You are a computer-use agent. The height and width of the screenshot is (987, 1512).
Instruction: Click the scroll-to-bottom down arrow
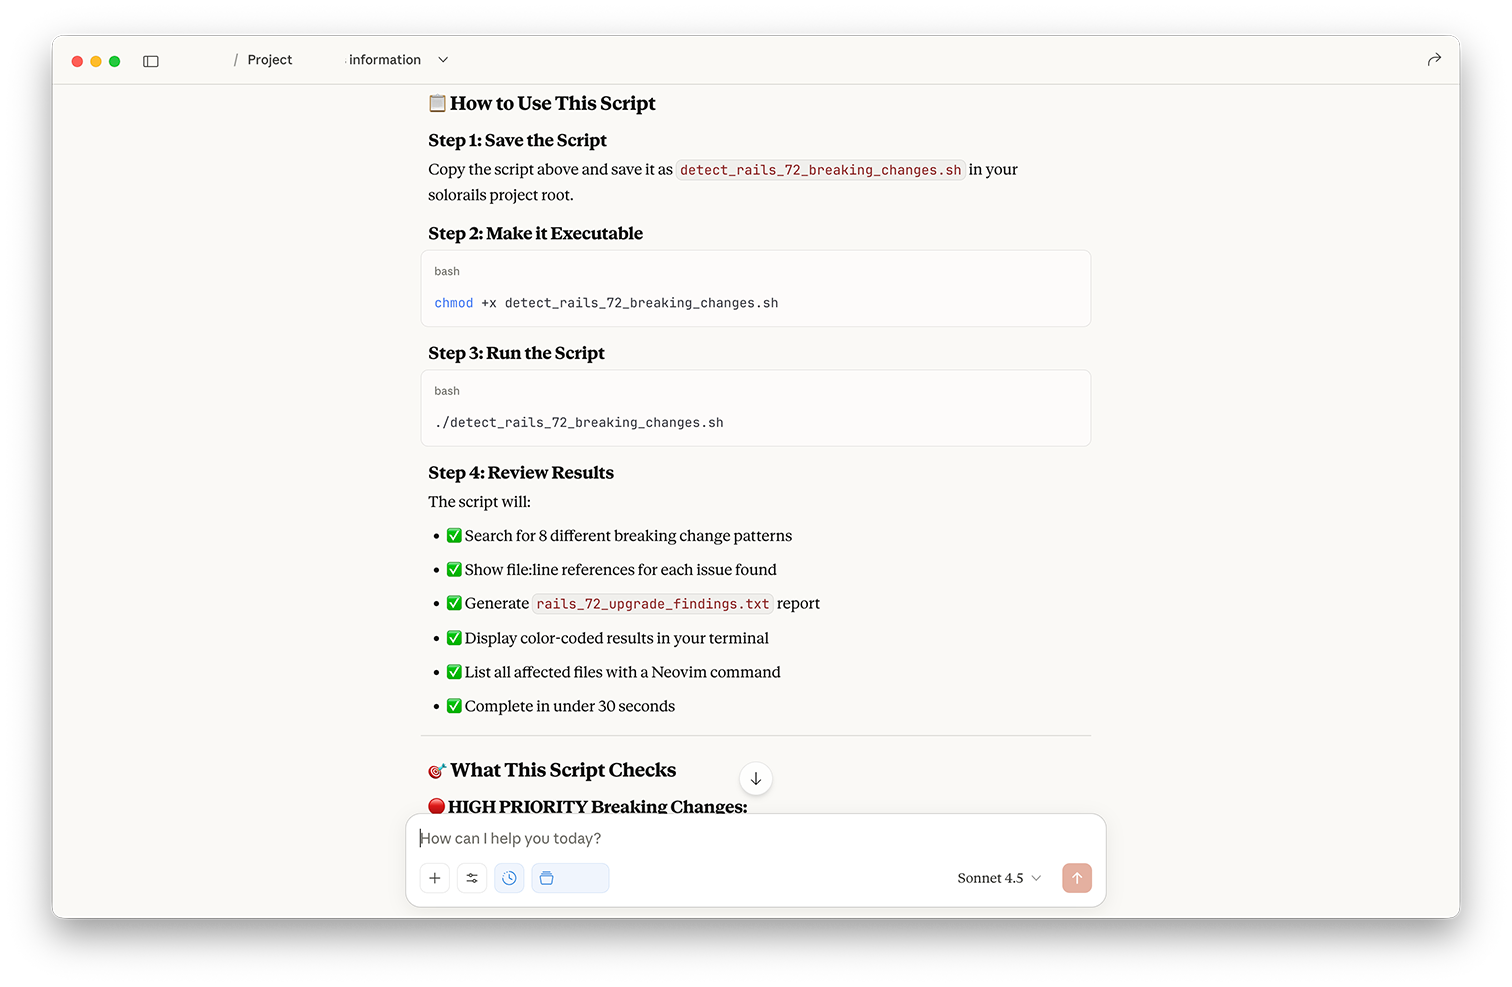click(x=756, y=779)
